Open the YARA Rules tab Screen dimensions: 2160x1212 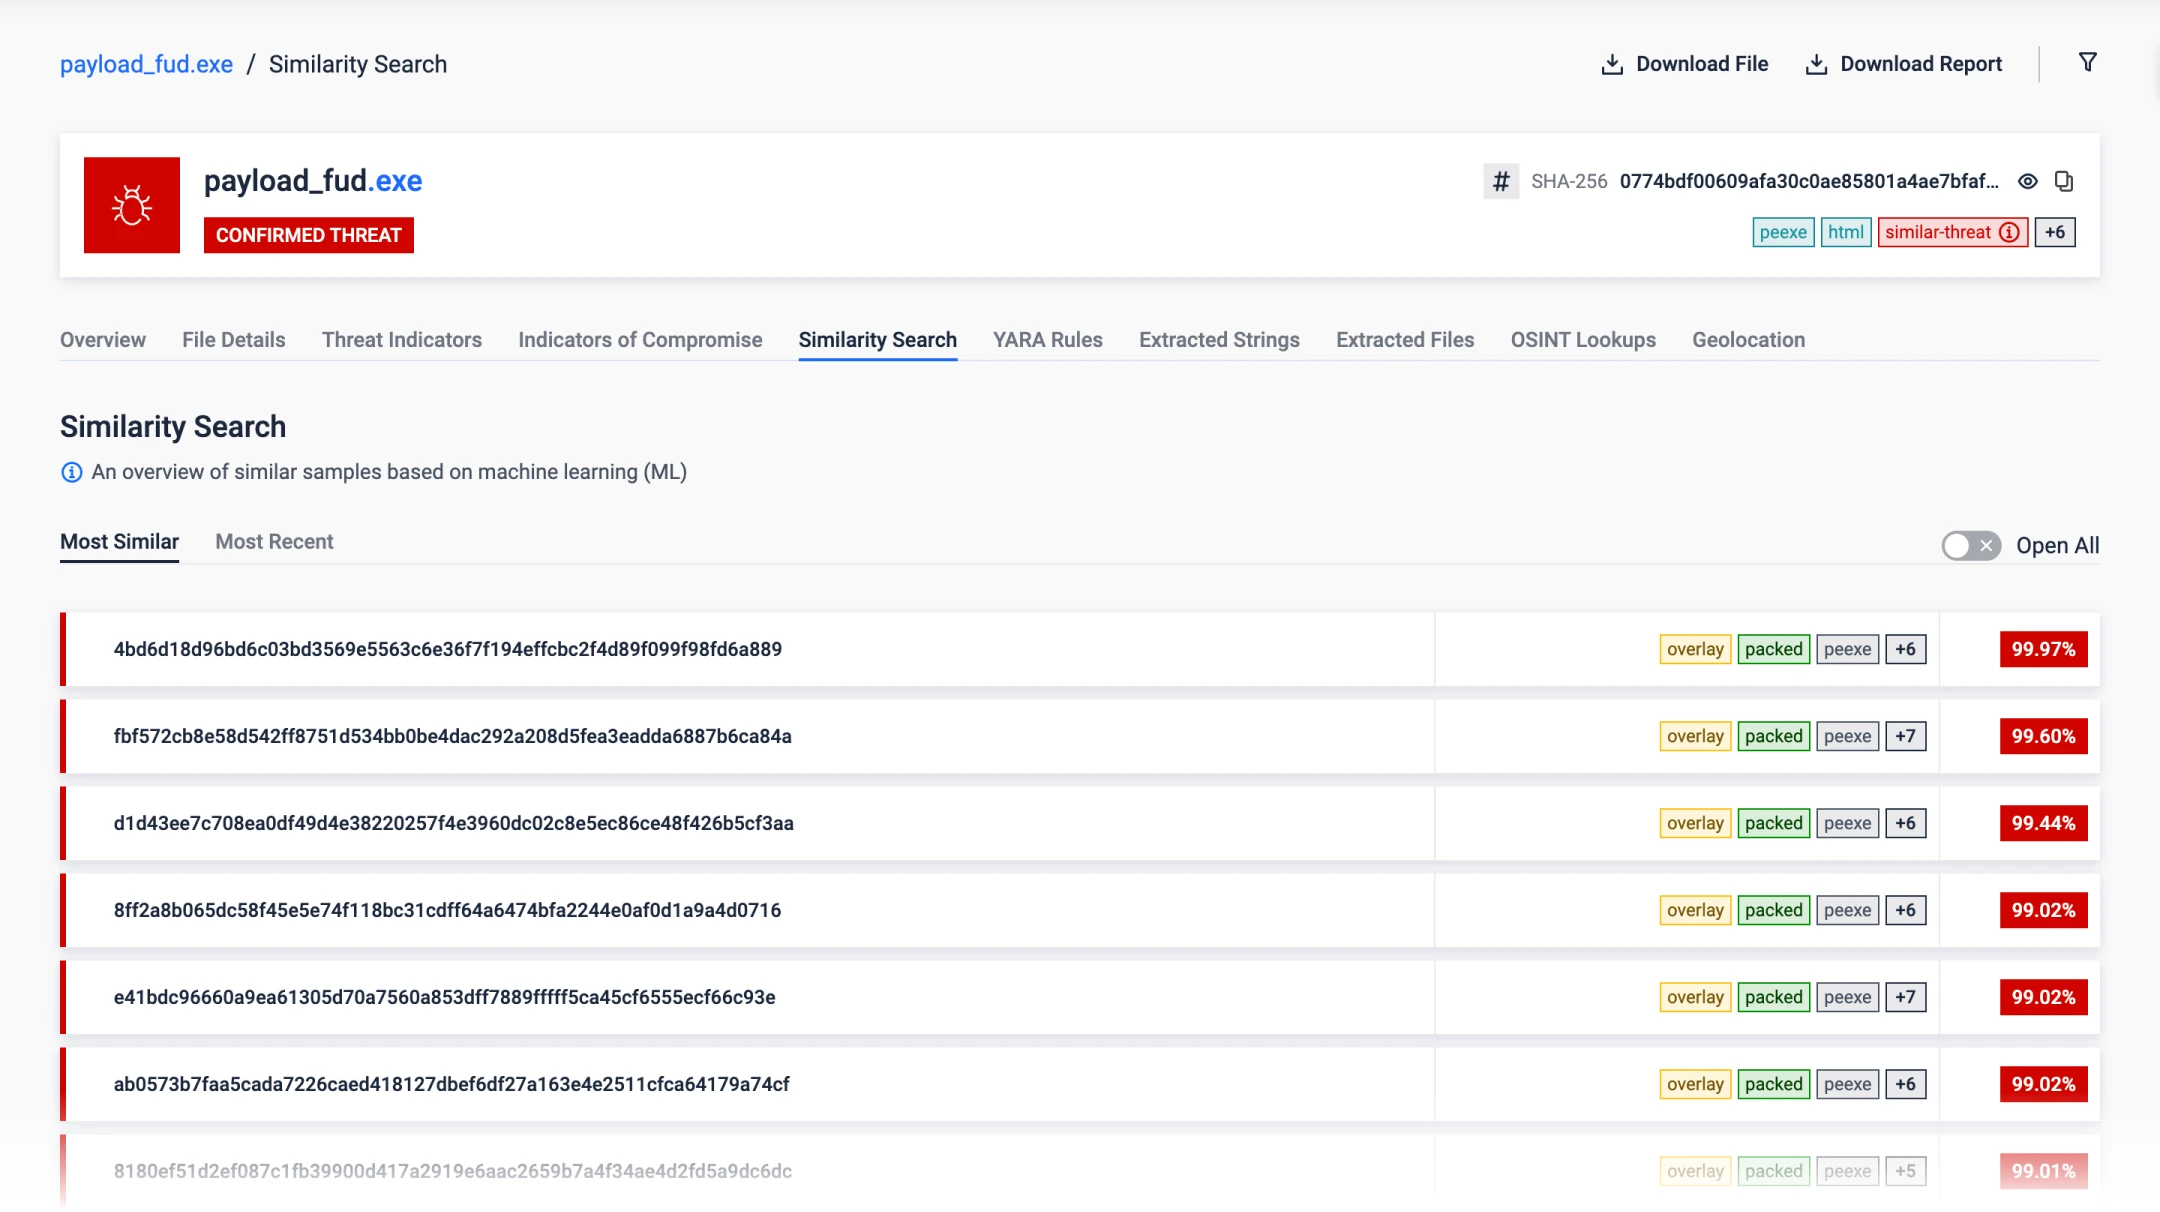tap(1047, 340)
